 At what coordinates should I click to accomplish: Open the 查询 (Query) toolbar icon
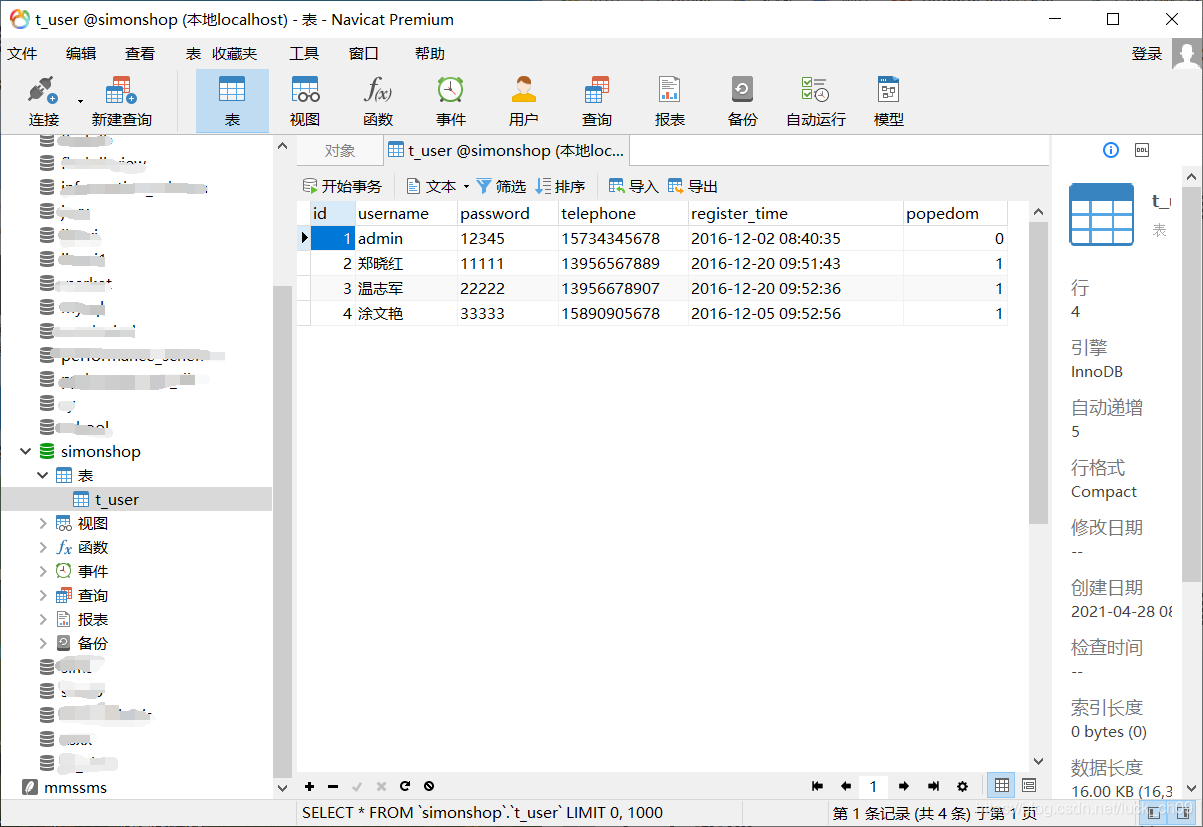point(597,100)
